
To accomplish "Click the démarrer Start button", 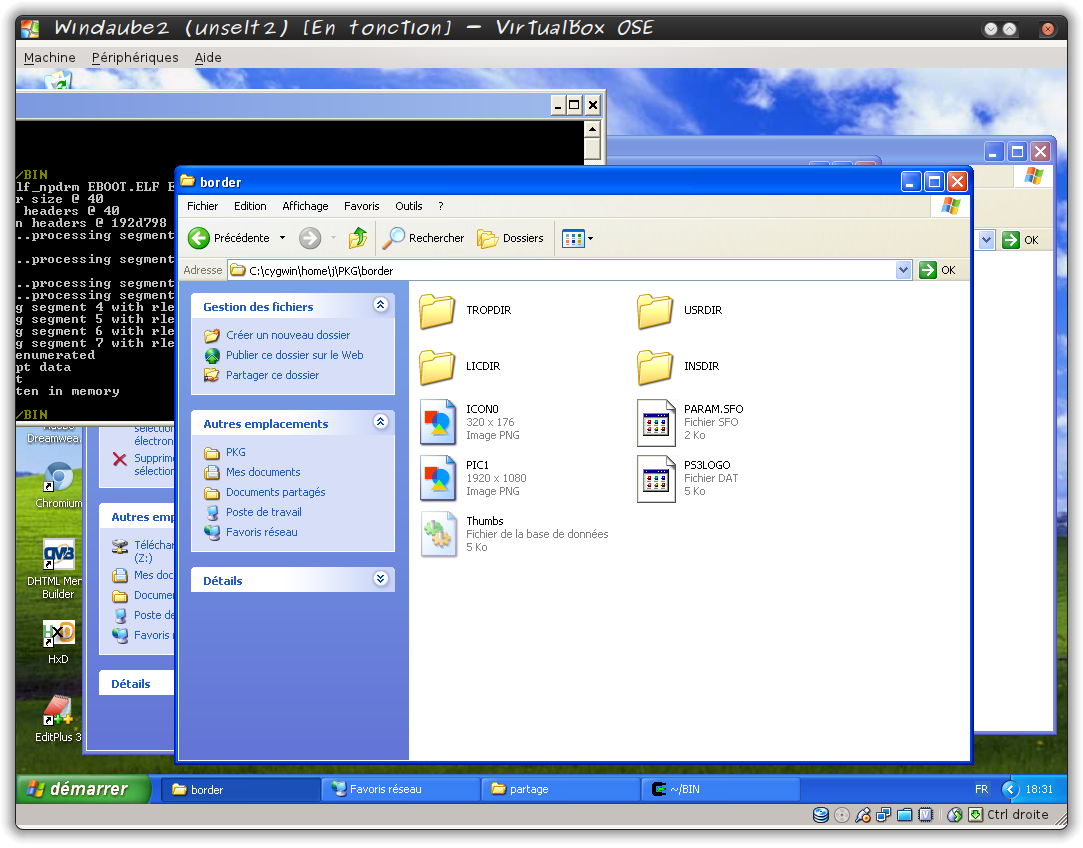I will 77,789.
